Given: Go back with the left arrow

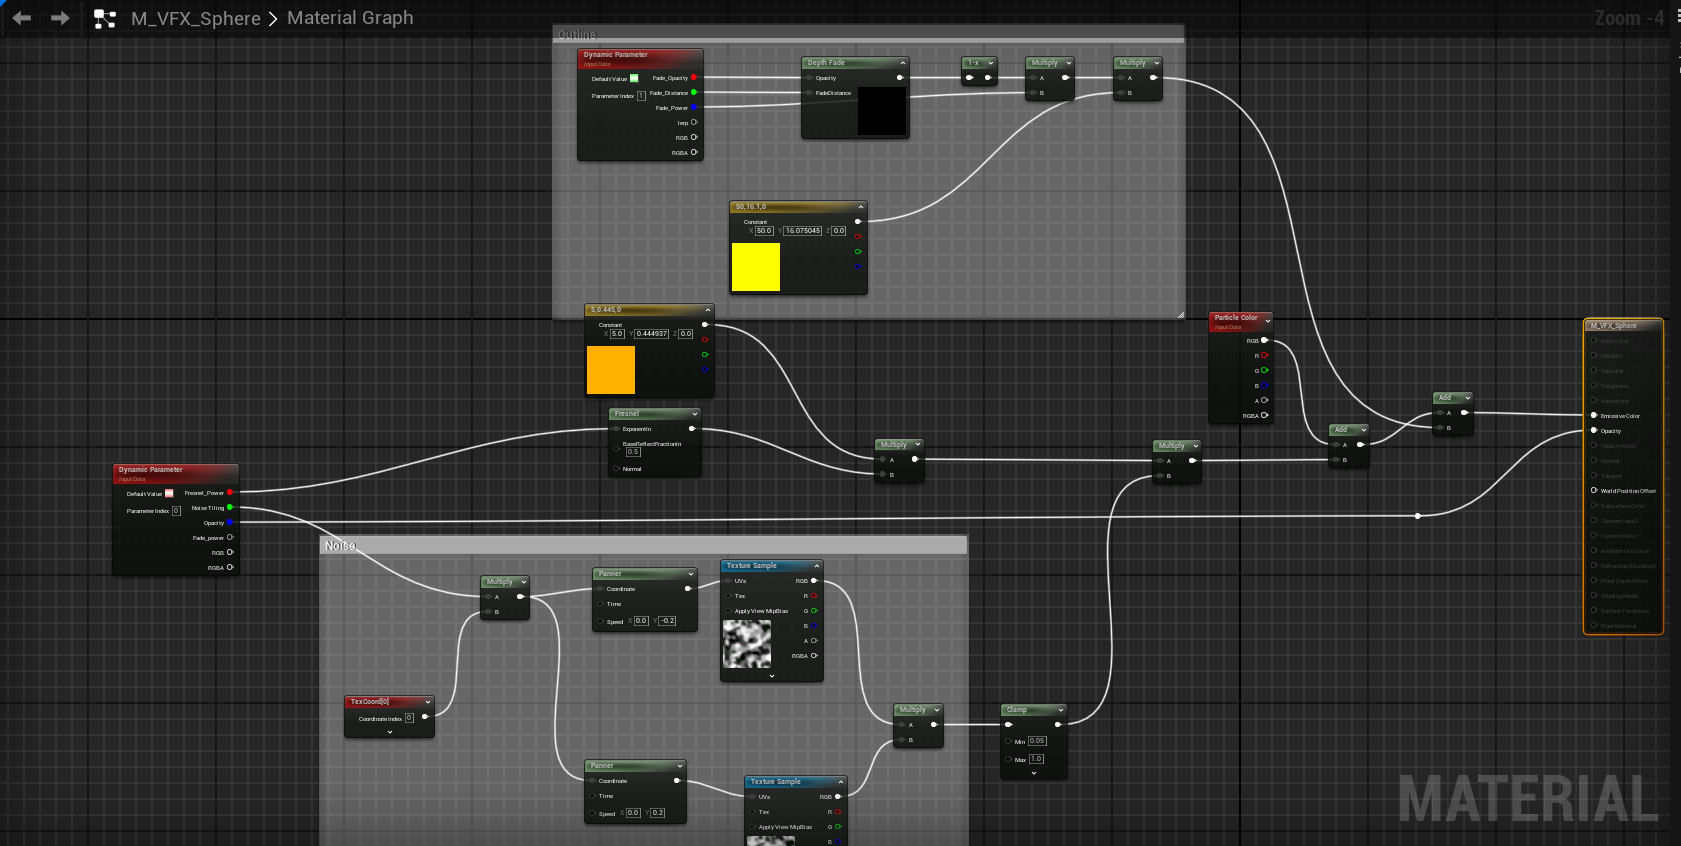Looking at the screenshot, I should (x=22, y=18).
